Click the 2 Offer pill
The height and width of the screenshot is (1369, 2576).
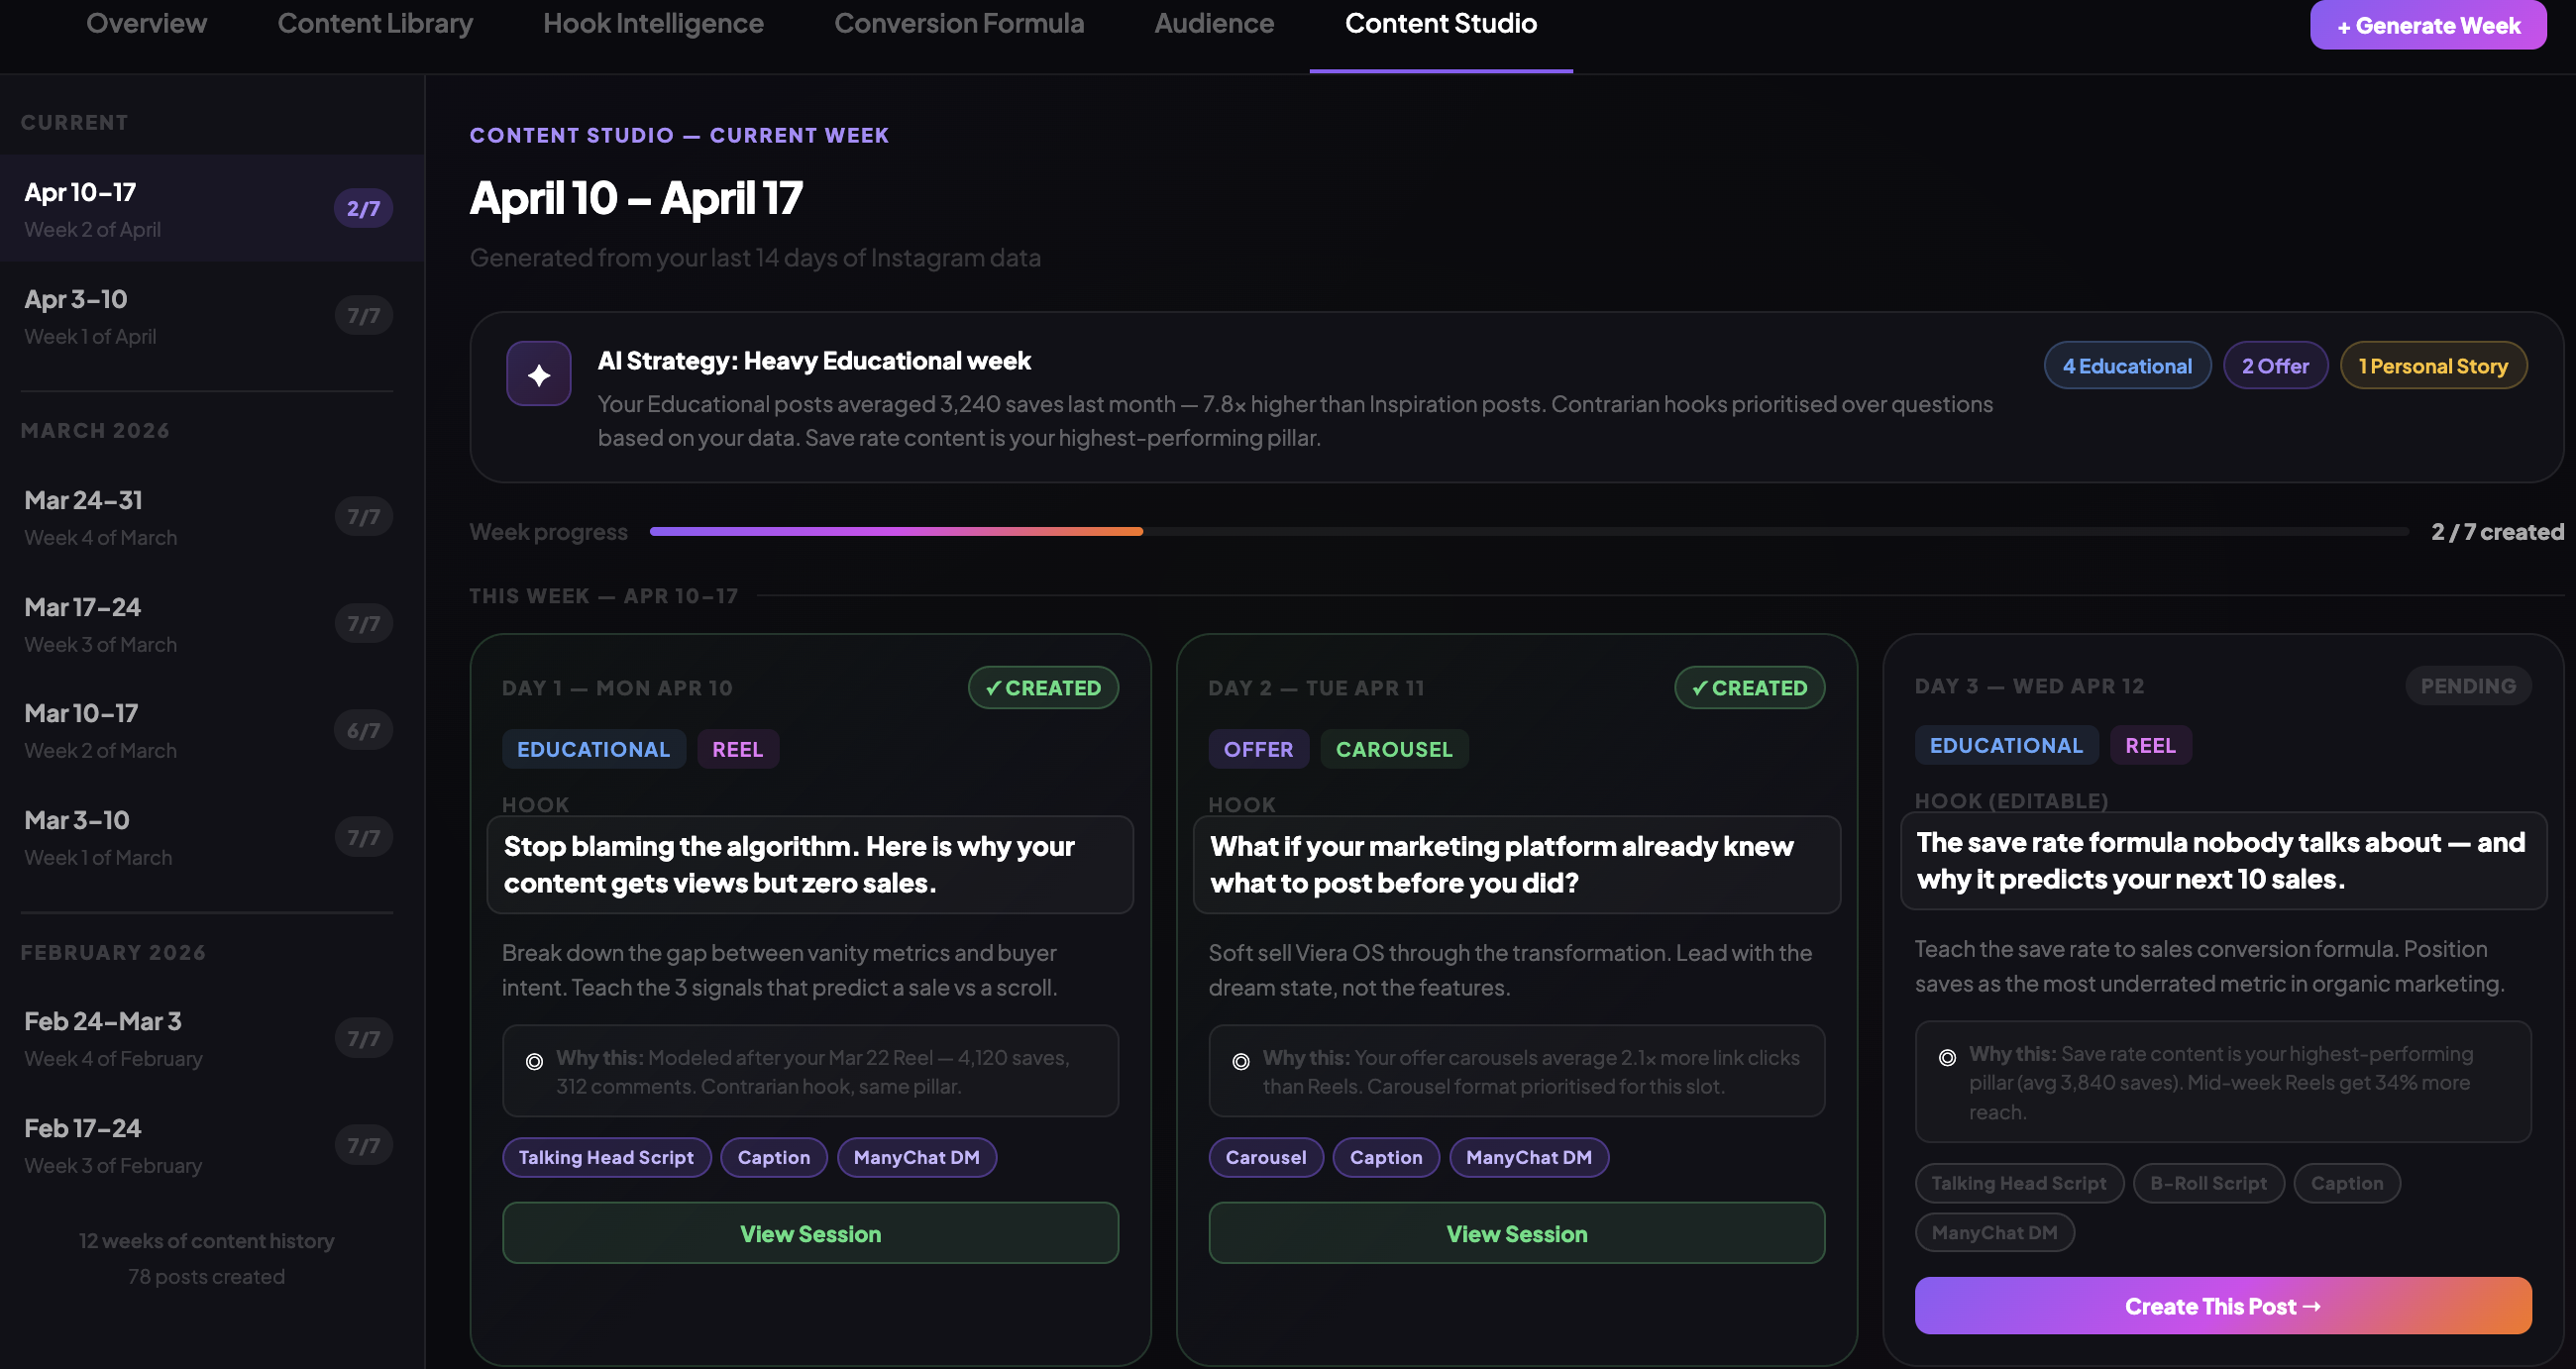coord(2274,365)
